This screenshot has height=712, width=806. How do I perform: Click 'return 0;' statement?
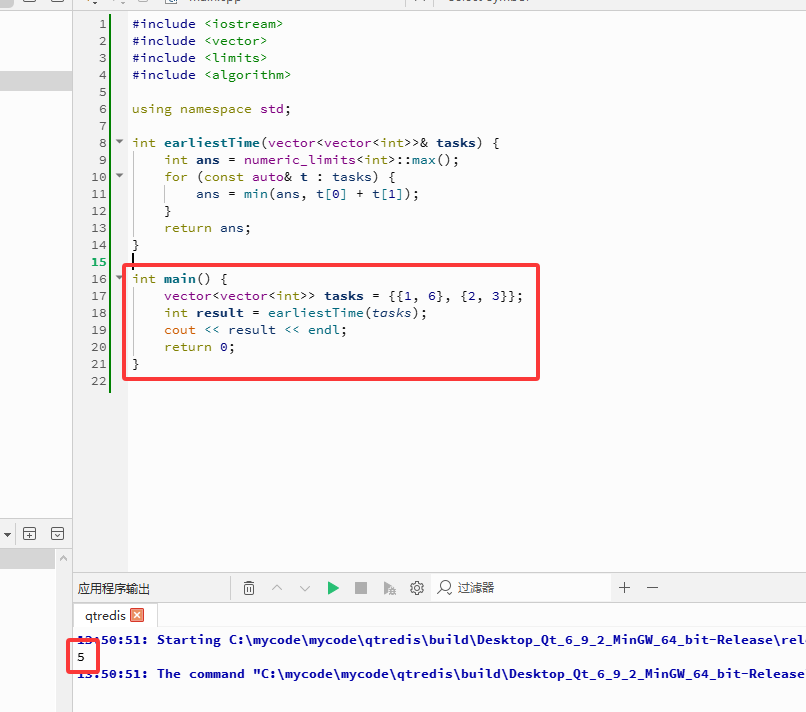199,347
